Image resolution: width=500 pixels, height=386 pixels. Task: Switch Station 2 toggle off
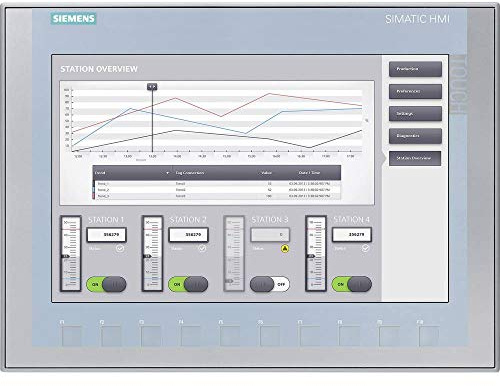pyautogui.click(x=188, y=284)
